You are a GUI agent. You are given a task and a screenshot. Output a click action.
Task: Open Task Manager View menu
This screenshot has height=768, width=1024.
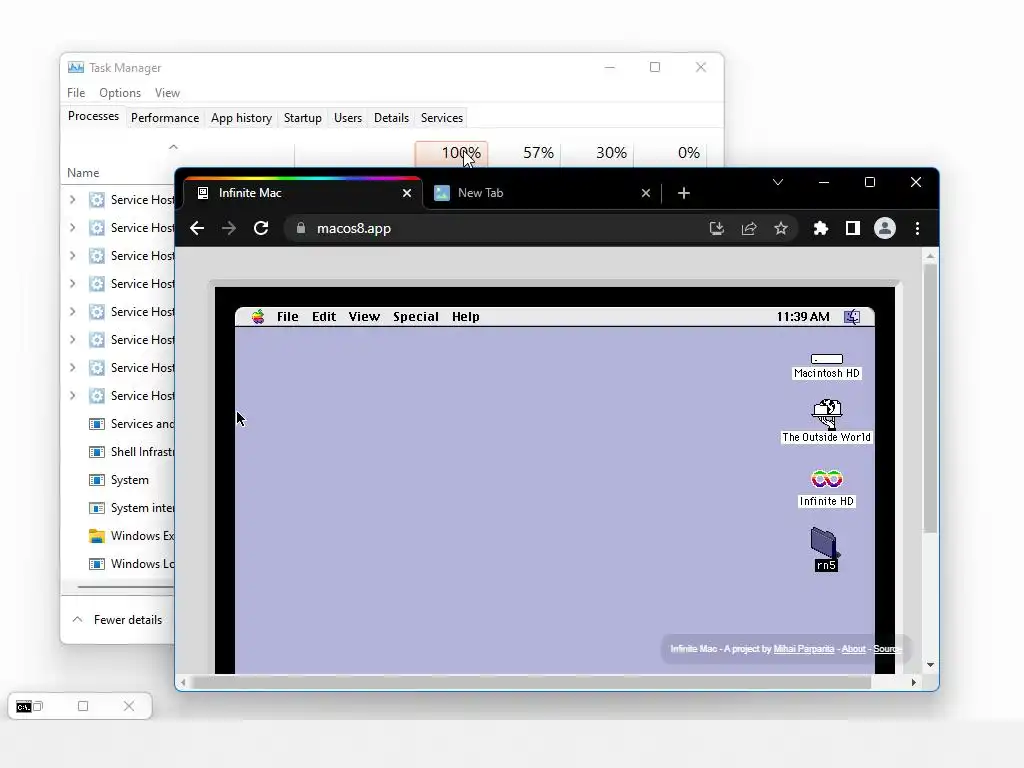(x=167, y=93)
